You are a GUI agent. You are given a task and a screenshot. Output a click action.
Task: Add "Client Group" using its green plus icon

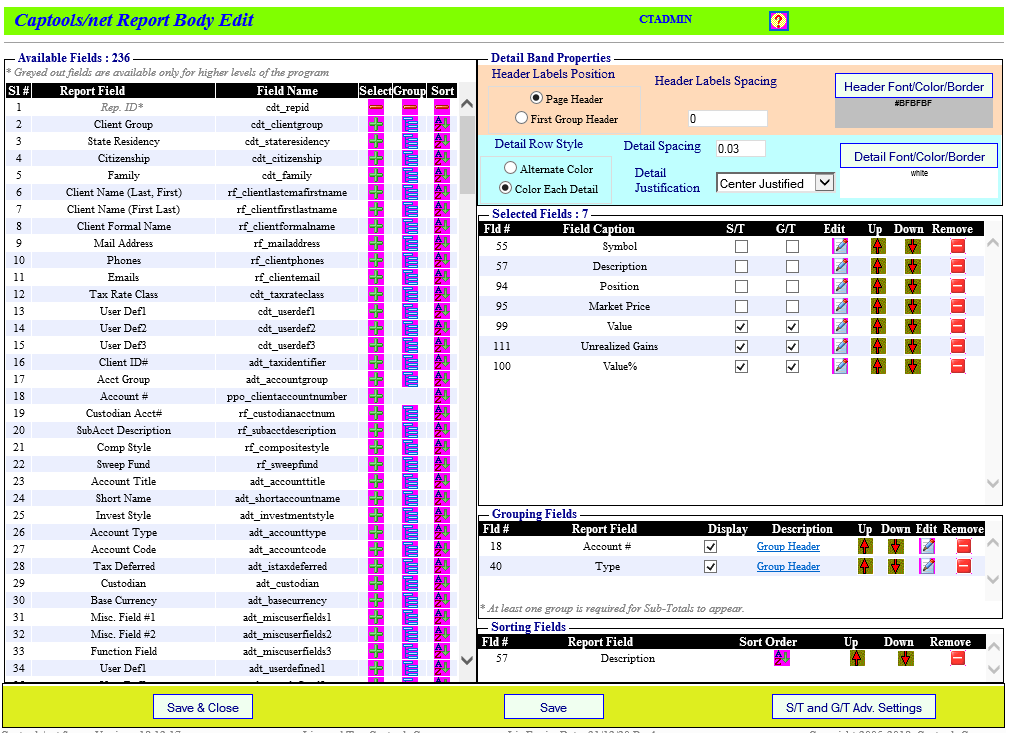click(377, 124)
